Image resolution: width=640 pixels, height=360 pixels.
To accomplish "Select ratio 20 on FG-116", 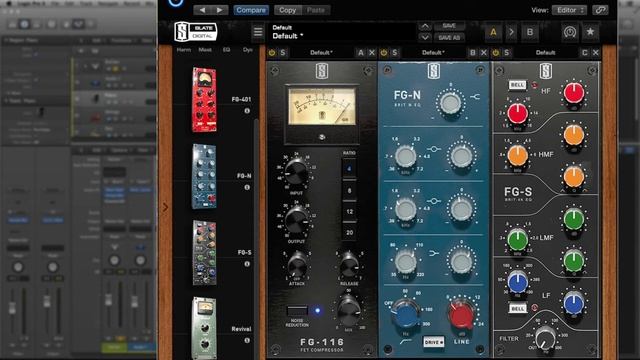I will point(349,233).
